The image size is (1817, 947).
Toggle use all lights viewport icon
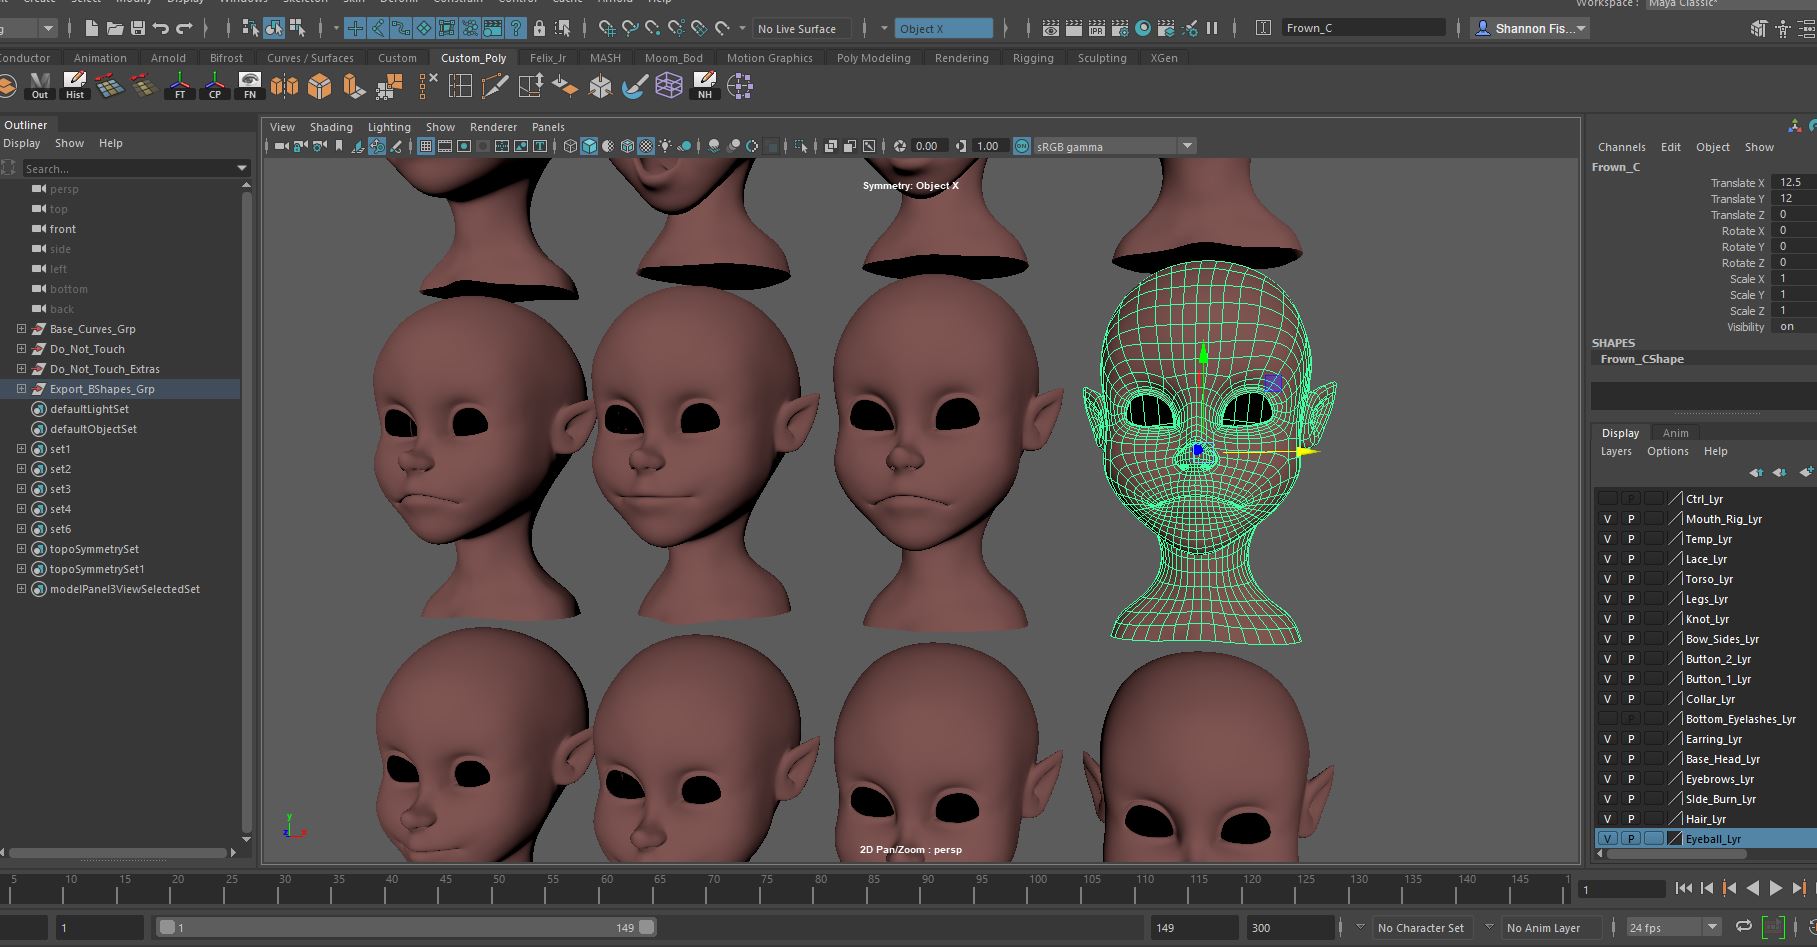pos(666,146)
